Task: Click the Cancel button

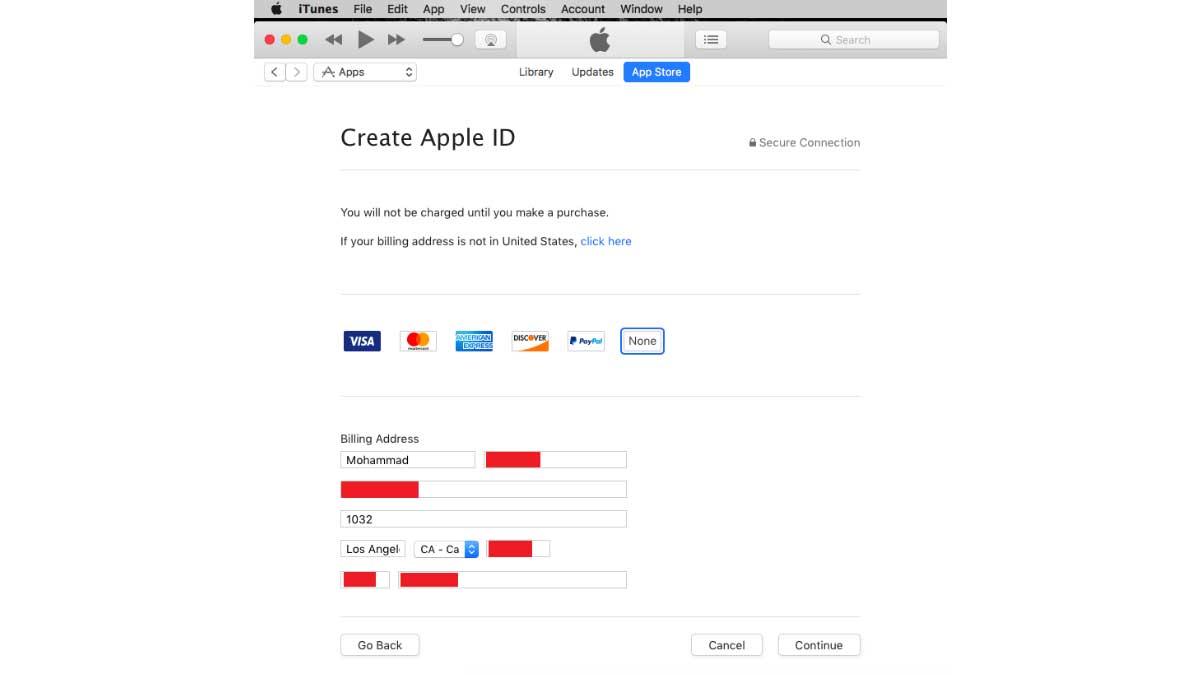Action: (x=727, y=645)
